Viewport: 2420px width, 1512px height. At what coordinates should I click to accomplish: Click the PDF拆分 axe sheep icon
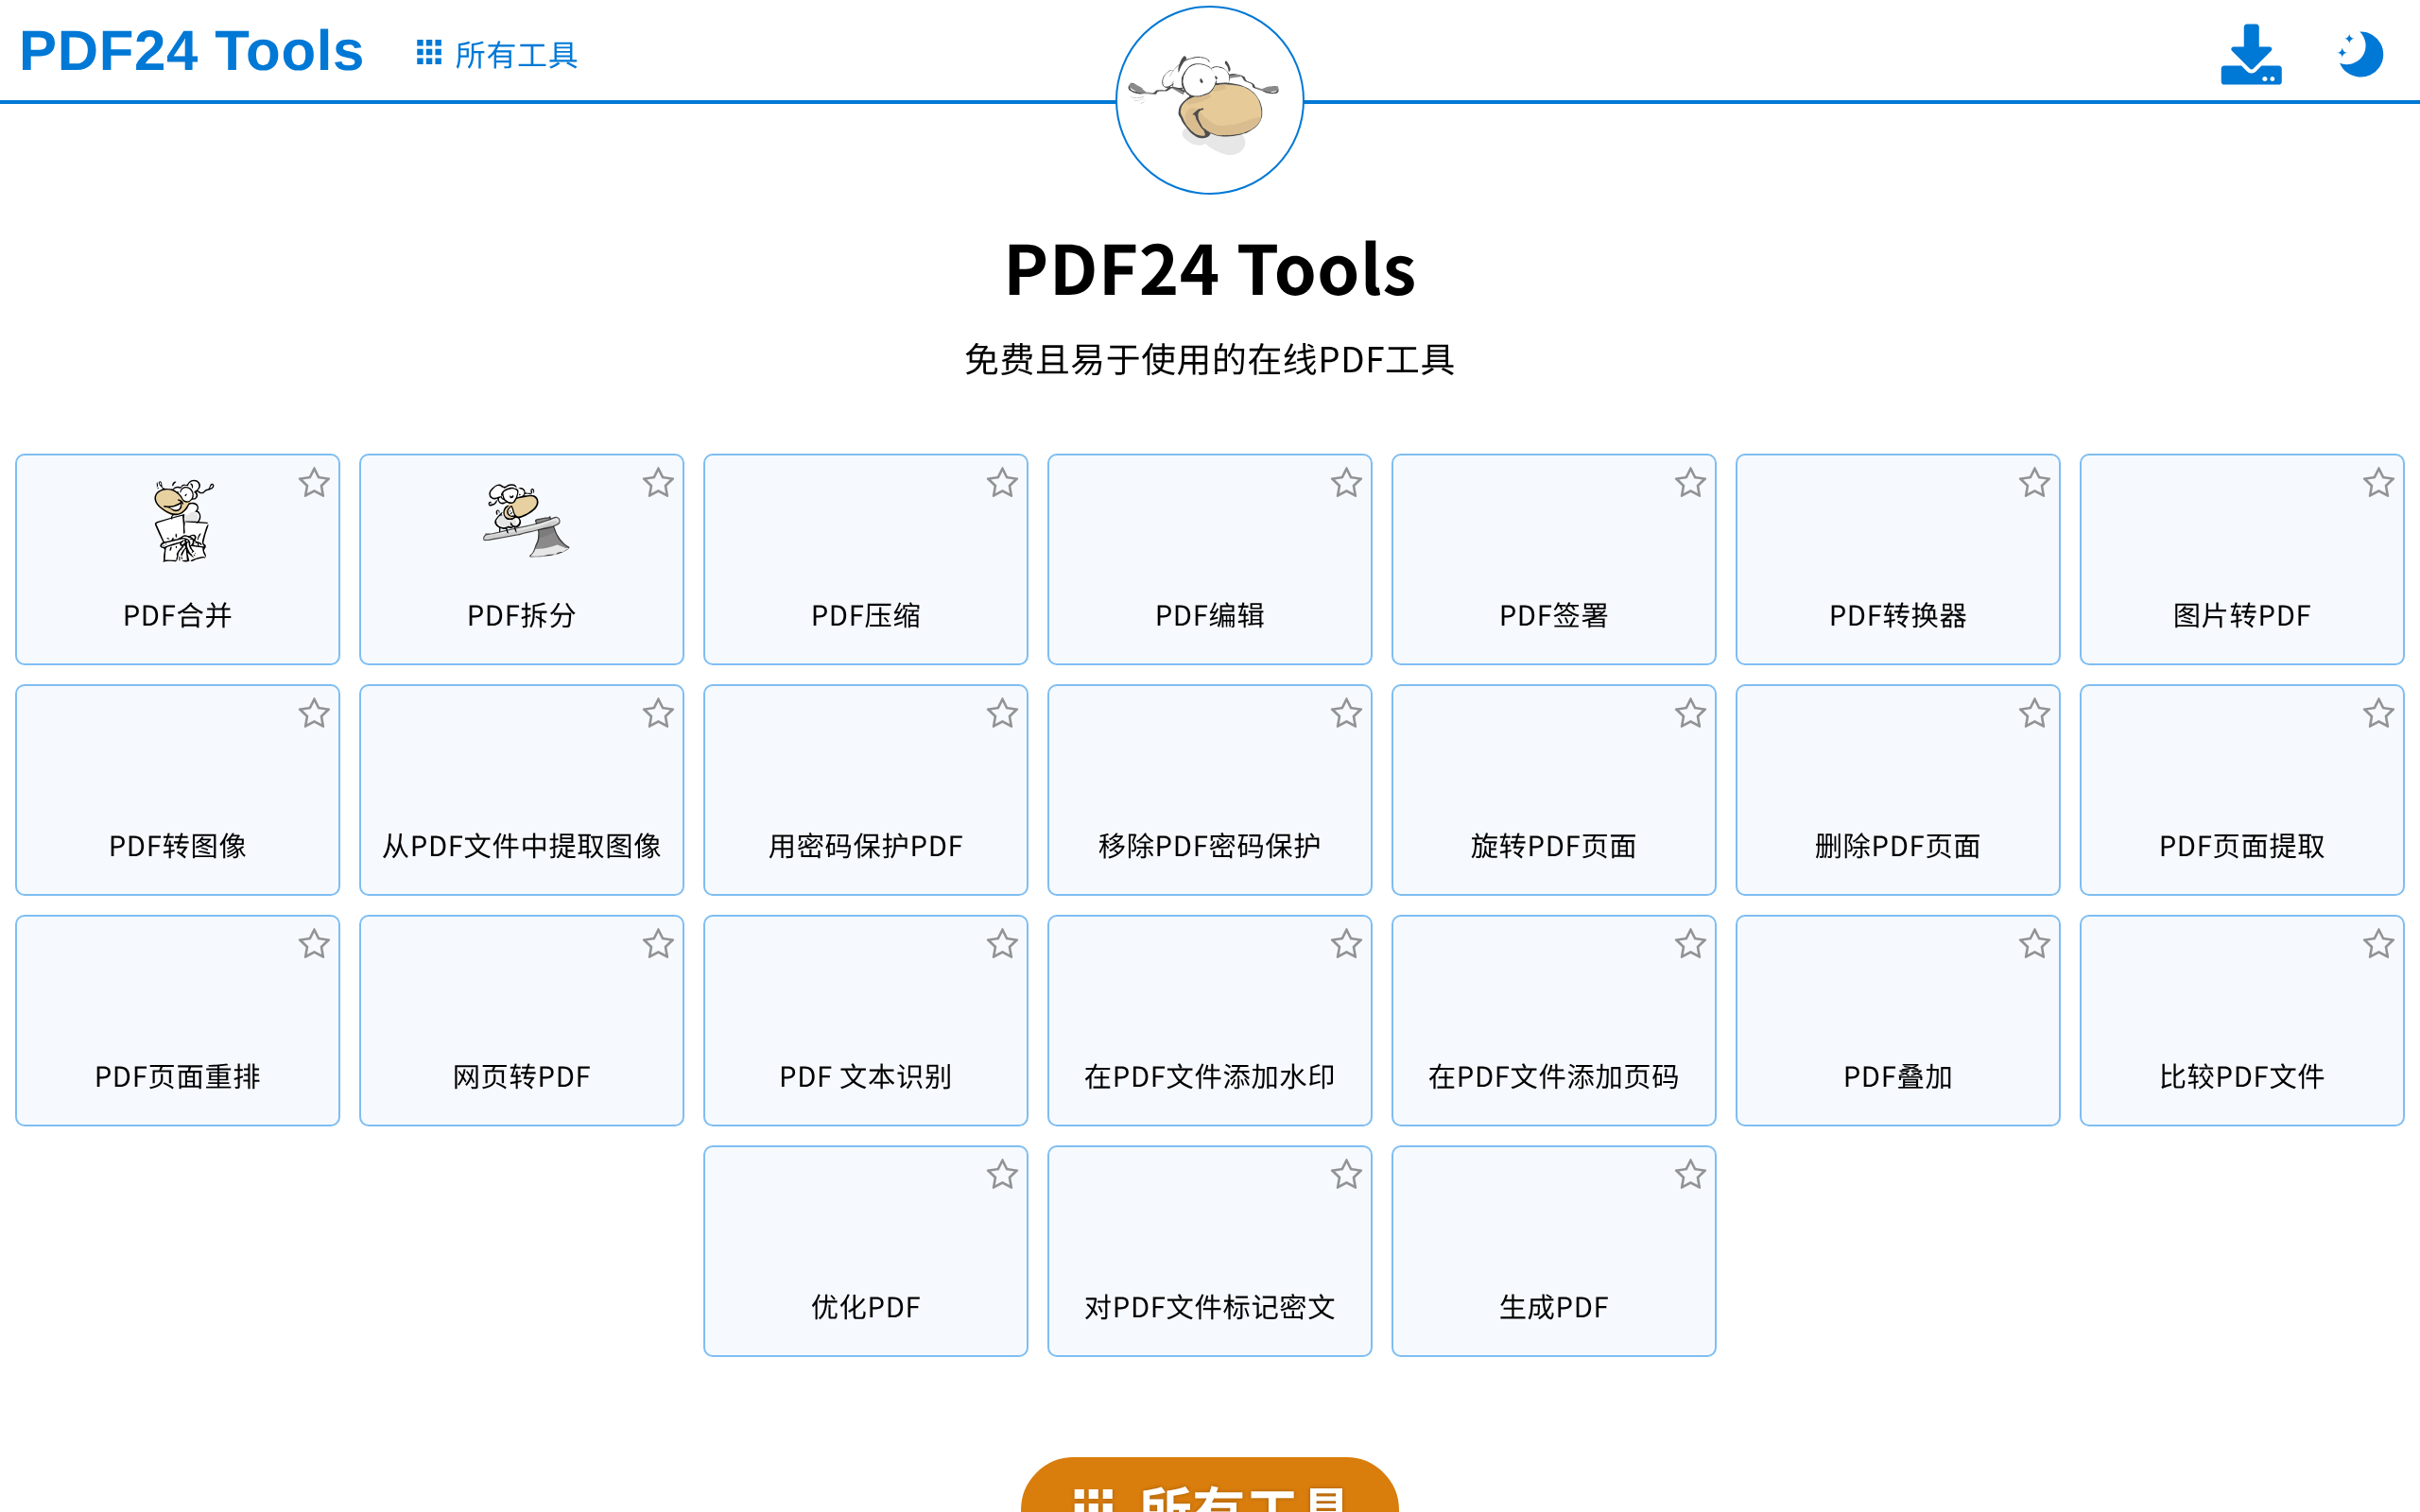pos(526,521)
